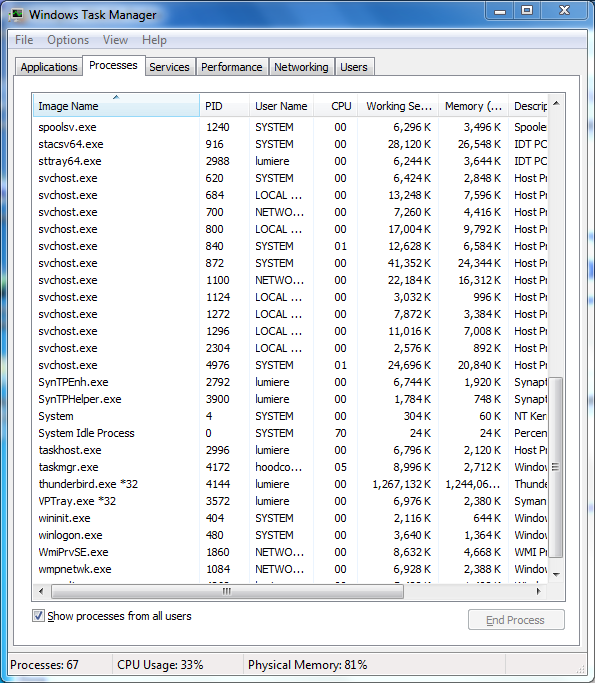This screenshot has width=595, height=683.
Task: Select the Processes tab
Action: [113, 65]
